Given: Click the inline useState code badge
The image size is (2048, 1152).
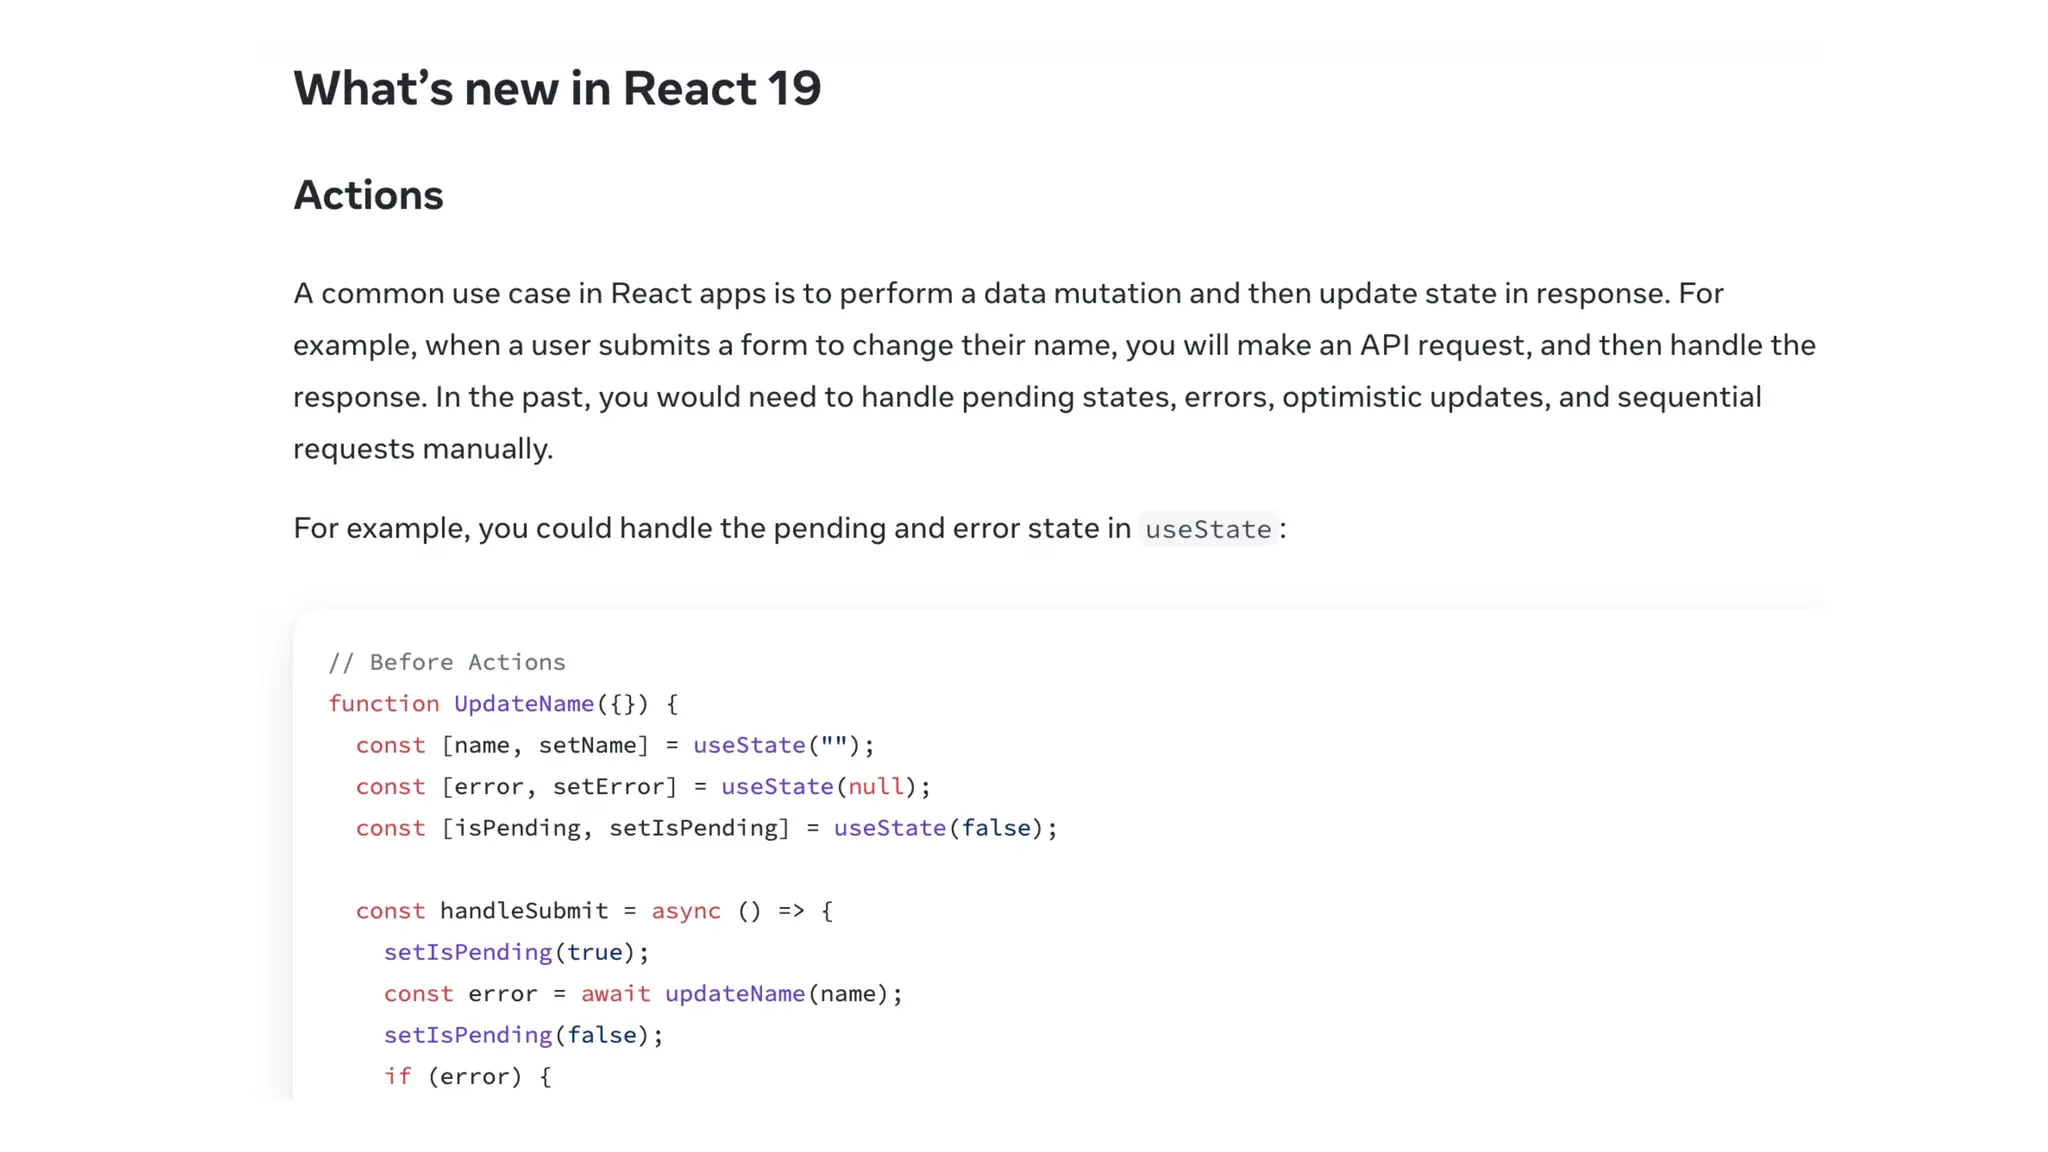Looking at the screenshot, I should point(1207,529).
